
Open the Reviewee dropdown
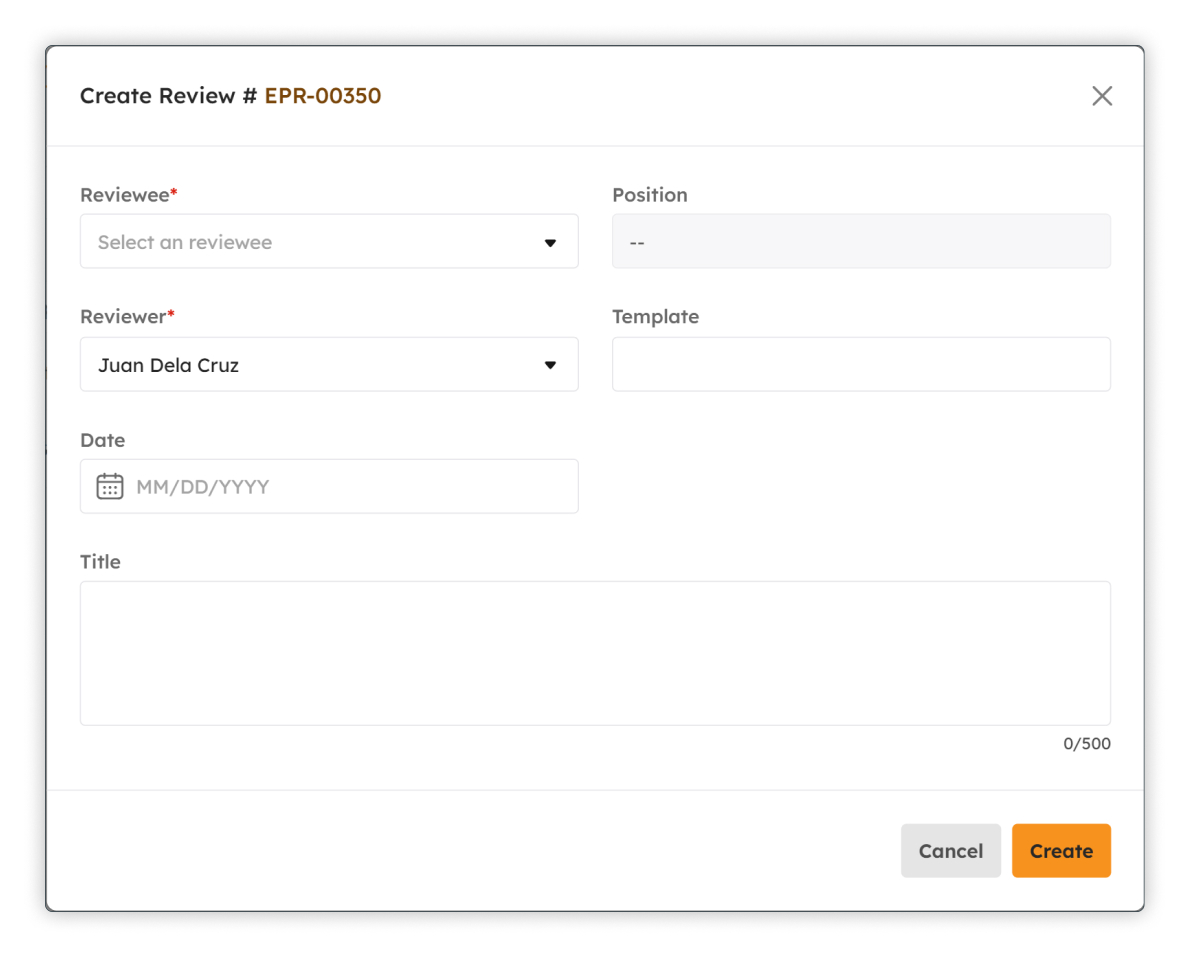click(329, 241)
